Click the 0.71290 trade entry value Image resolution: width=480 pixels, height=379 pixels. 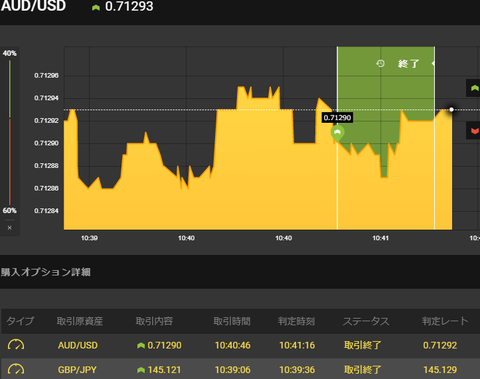coord(164,345)
